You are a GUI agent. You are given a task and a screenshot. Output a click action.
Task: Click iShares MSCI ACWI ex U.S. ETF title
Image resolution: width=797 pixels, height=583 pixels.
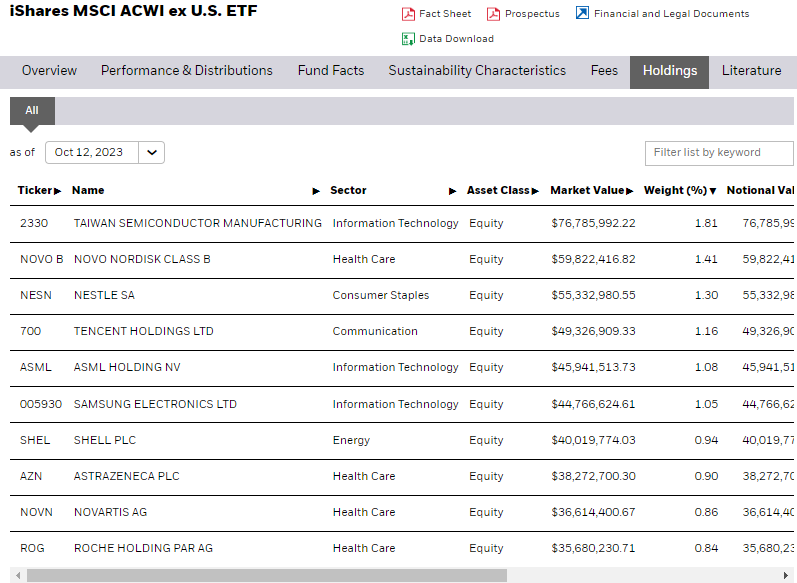pos(134,11)
